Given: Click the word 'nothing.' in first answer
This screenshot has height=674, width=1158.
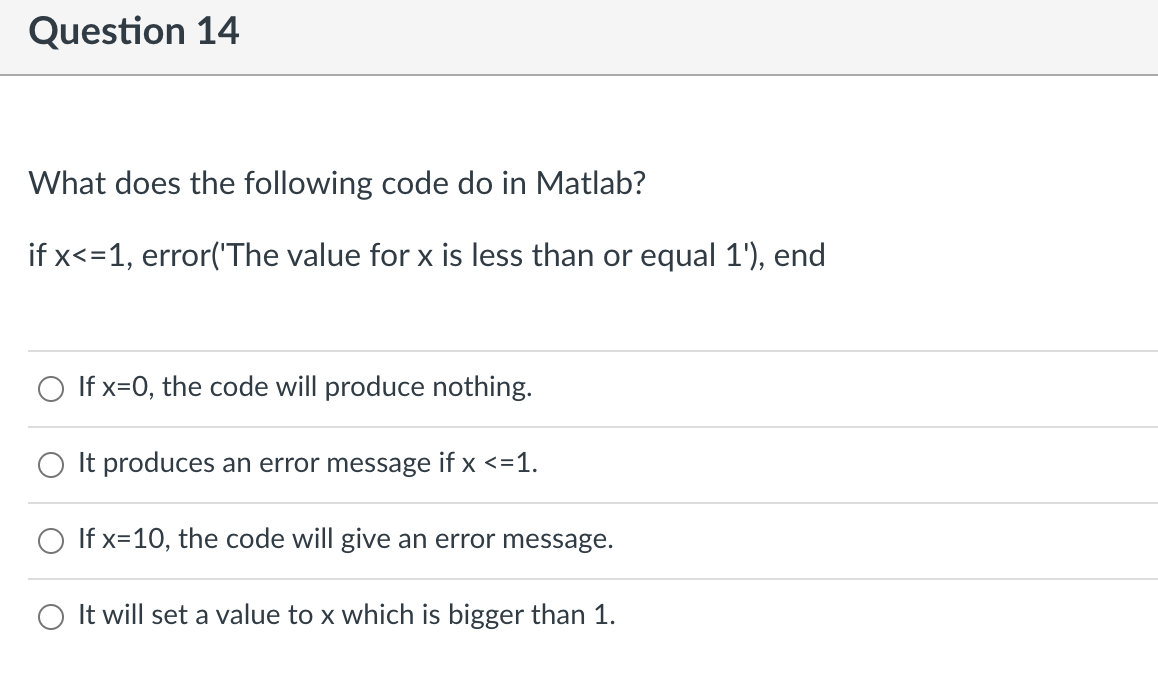Looking at the screenshot, I should click(482, 387).
